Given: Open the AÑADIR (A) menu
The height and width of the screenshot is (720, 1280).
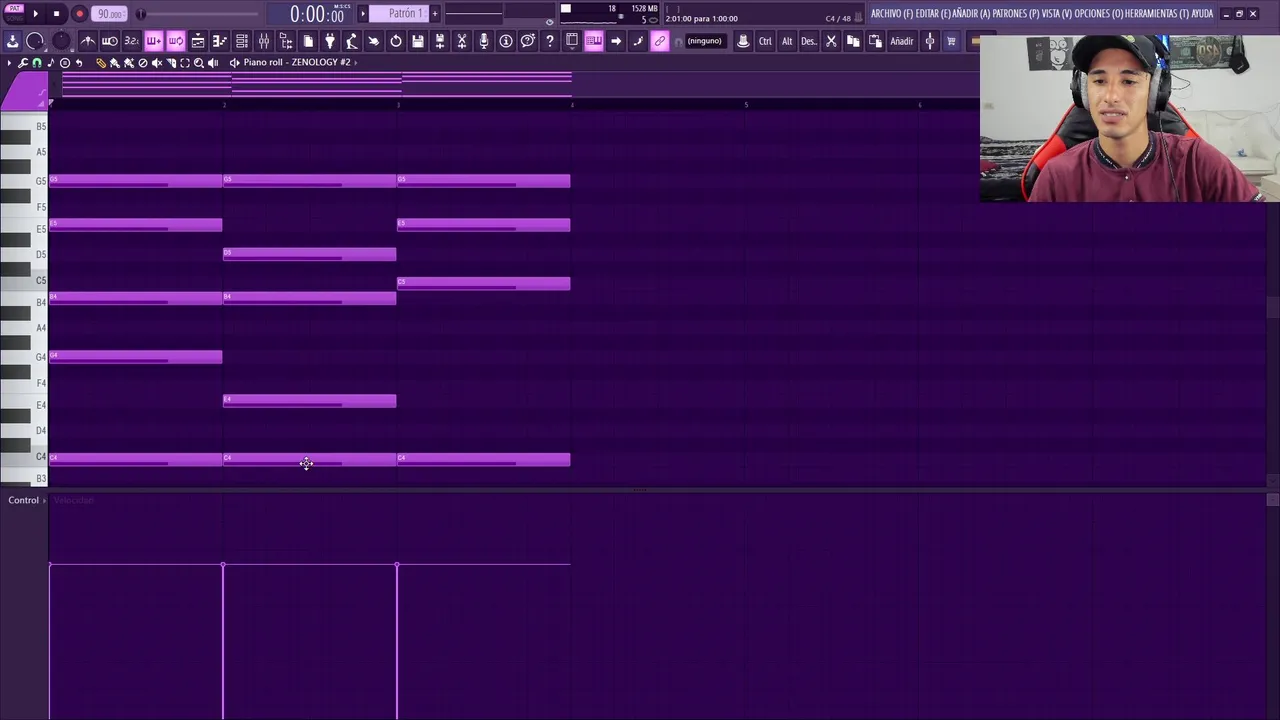Looking at the screenshot, I should click(x=972, y=14).
